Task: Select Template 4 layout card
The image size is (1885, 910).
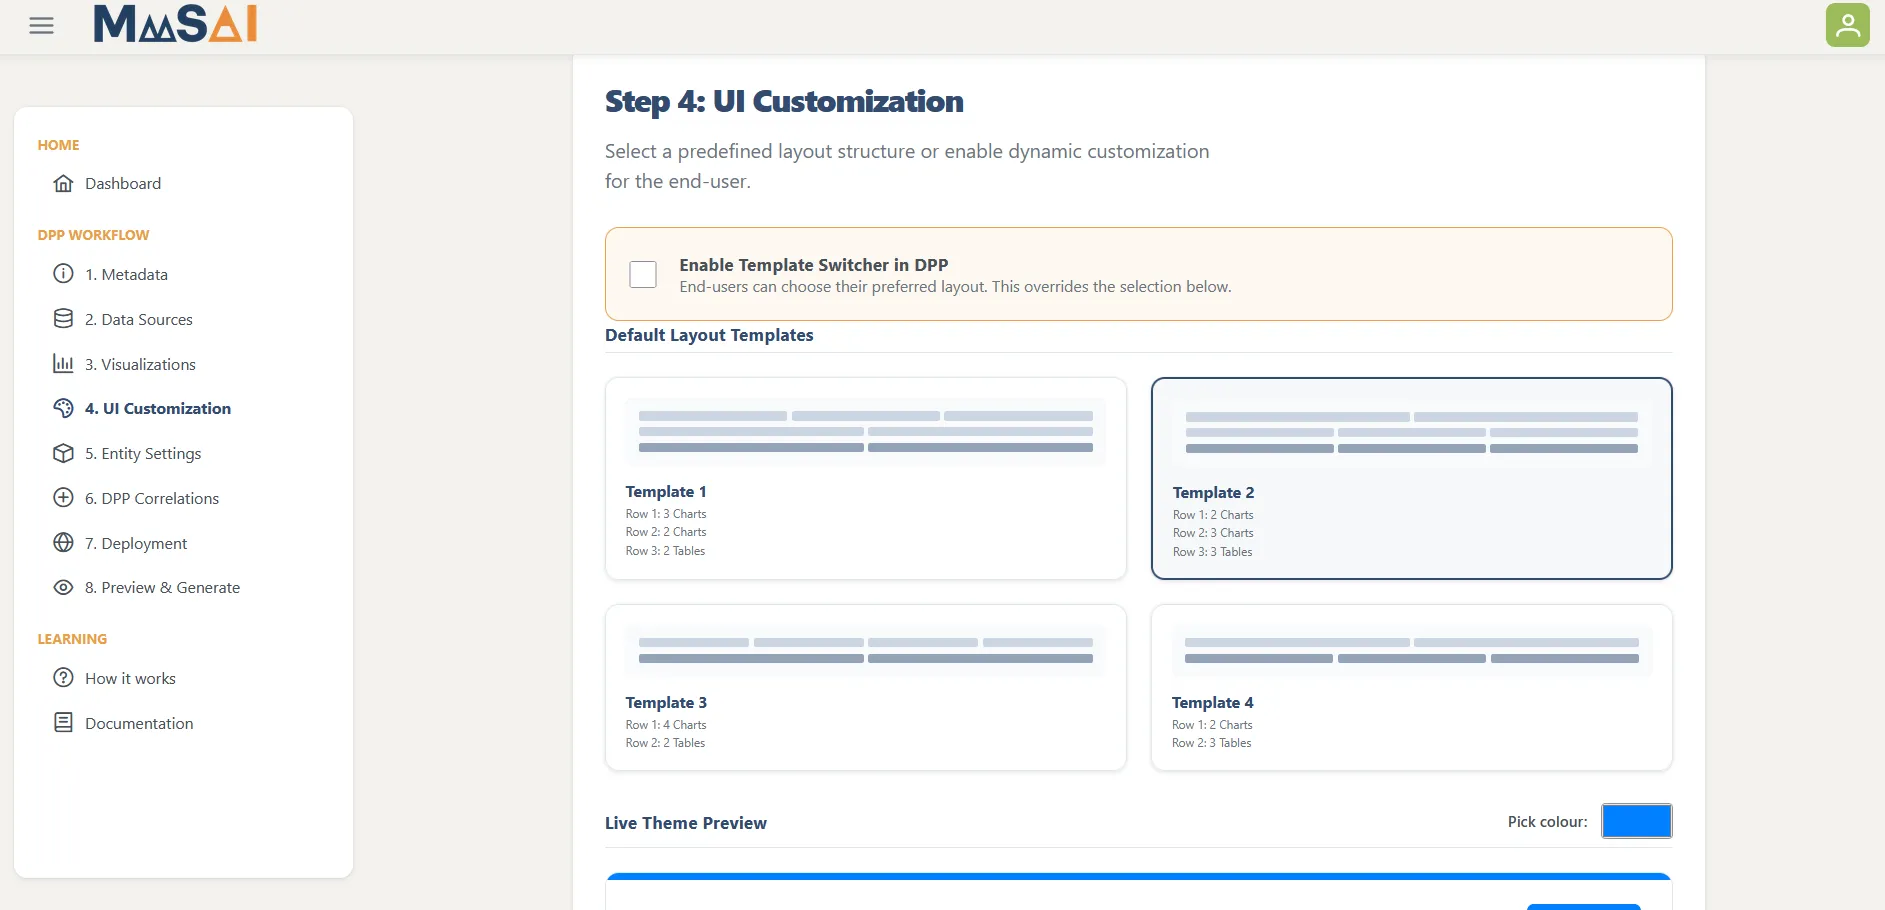Action: point(1411,687)
